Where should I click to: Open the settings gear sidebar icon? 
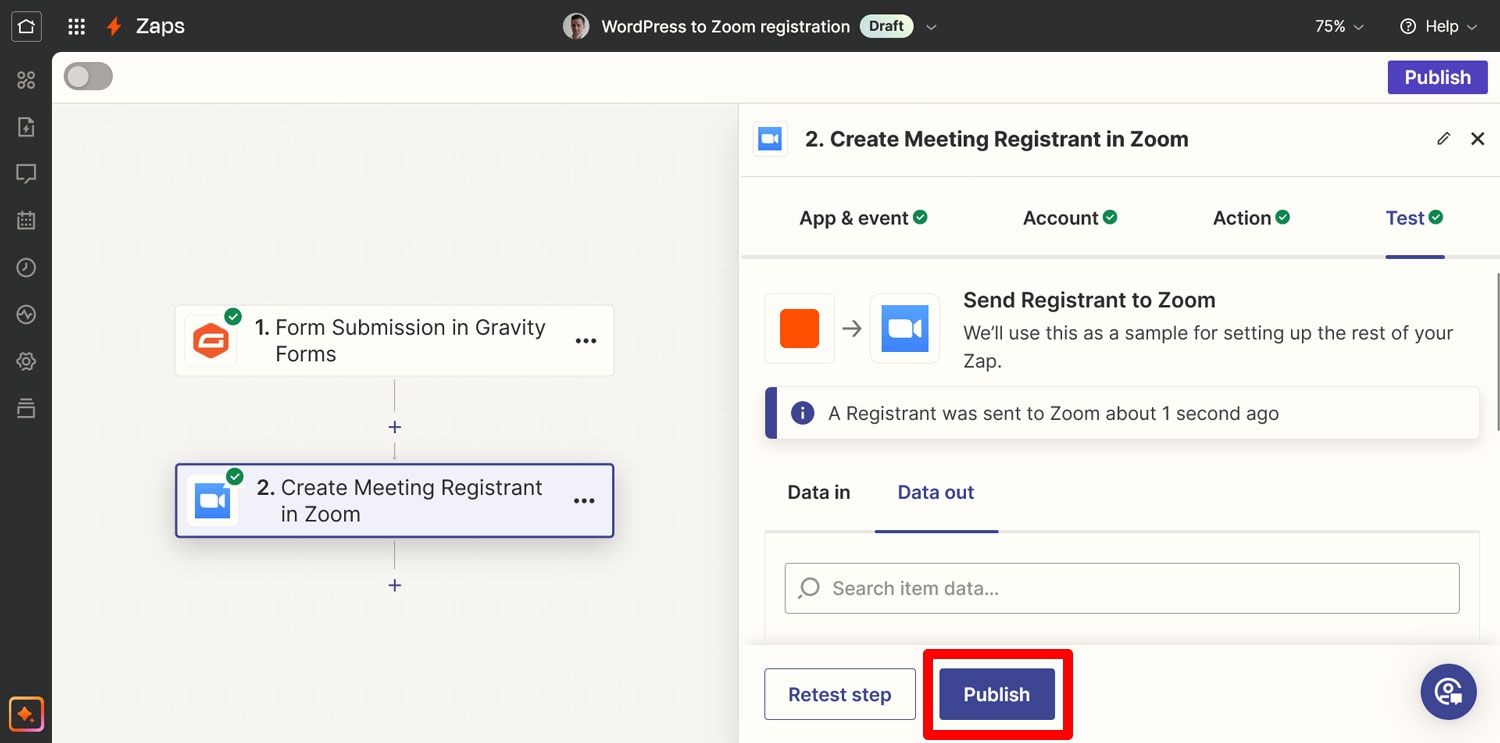coord(26,362)
